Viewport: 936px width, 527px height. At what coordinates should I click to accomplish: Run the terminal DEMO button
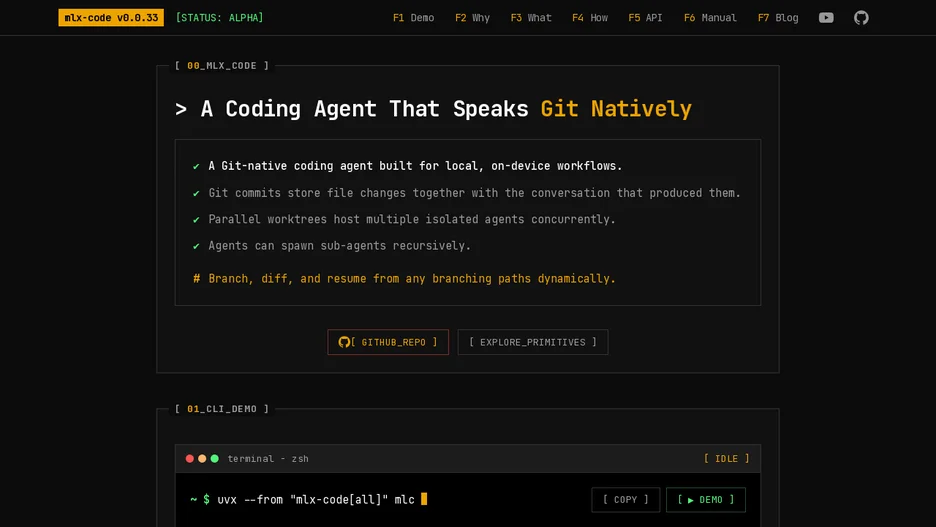point(706,500)
